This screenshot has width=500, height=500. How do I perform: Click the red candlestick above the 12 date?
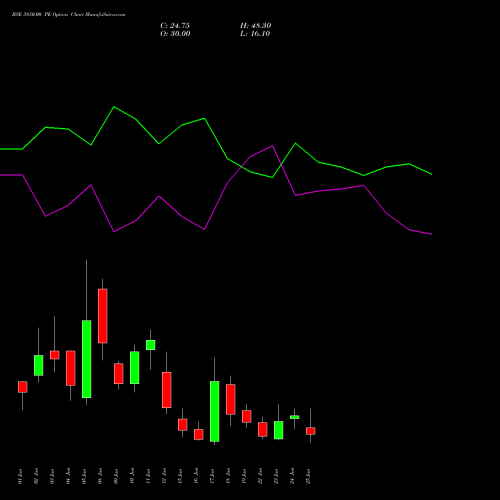click(x=167, y=390)
